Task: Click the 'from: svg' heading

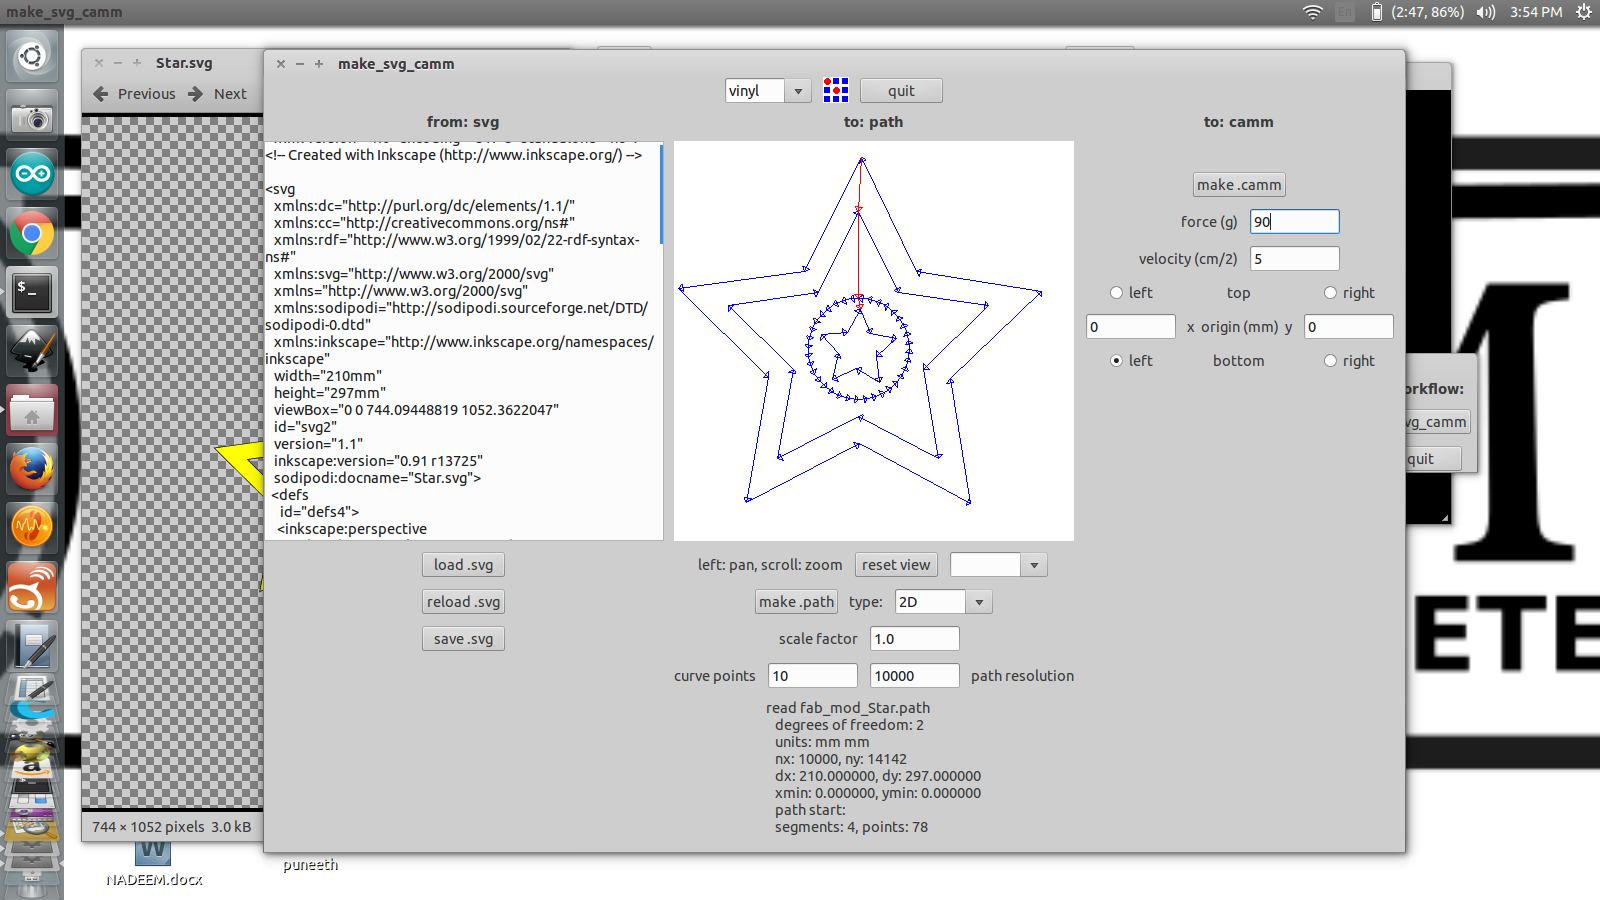Action: pyautogui.click(x=463, y=122)
